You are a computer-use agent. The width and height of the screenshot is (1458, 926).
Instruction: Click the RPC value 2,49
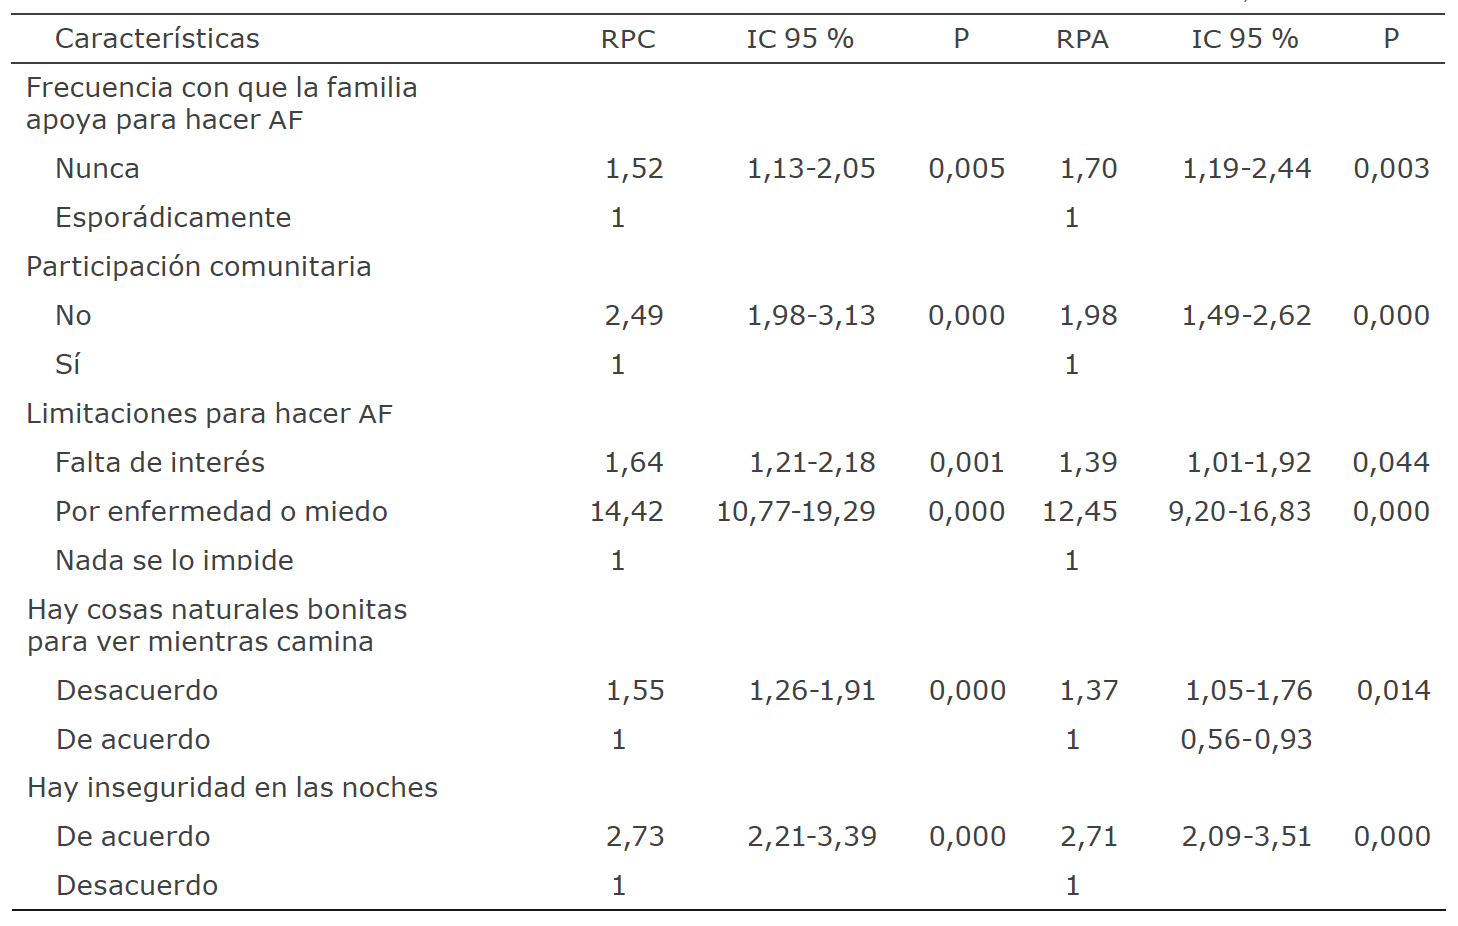[x=634, y=316]
